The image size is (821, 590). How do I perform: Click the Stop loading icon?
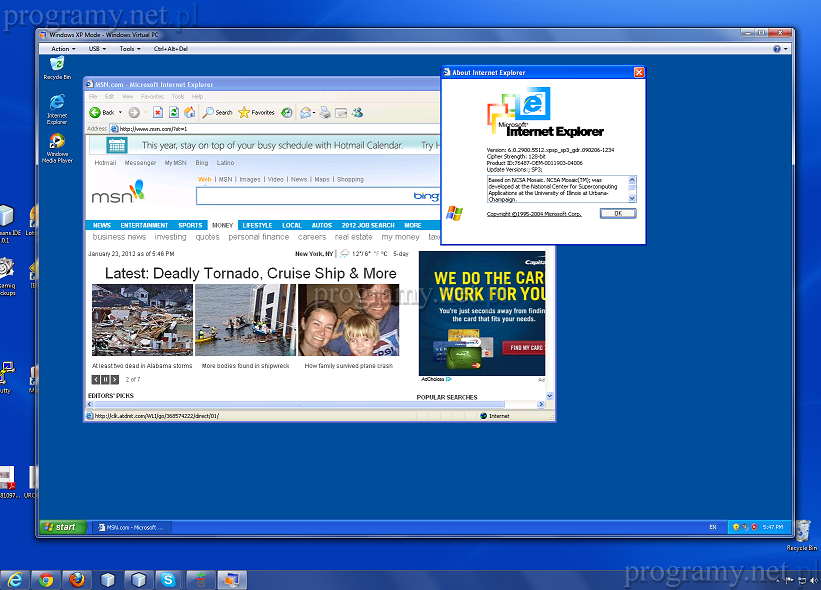point(158,113)
